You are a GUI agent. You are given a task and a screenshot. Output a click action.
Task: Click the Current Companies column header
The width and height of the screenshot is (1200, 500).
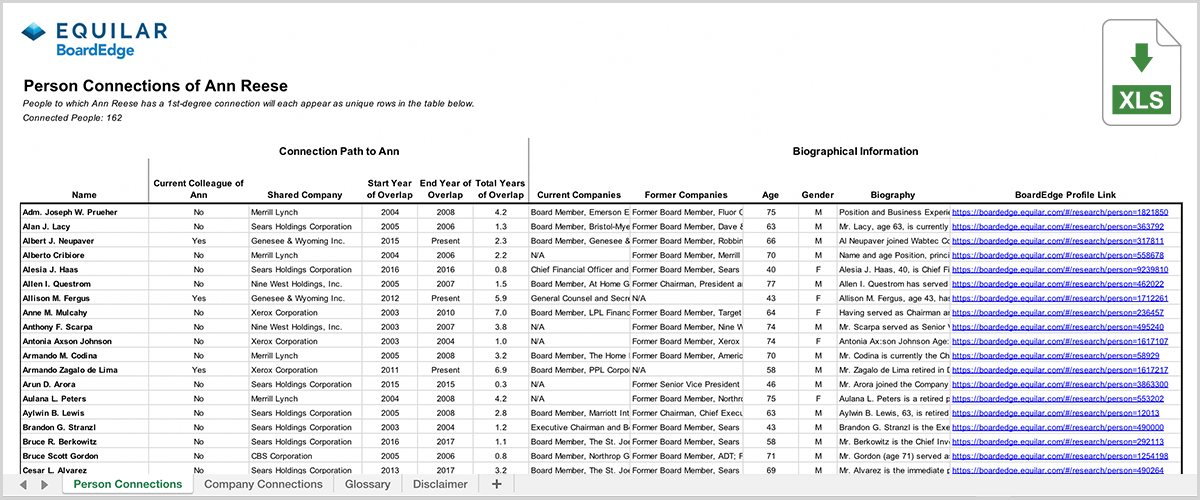579,195
